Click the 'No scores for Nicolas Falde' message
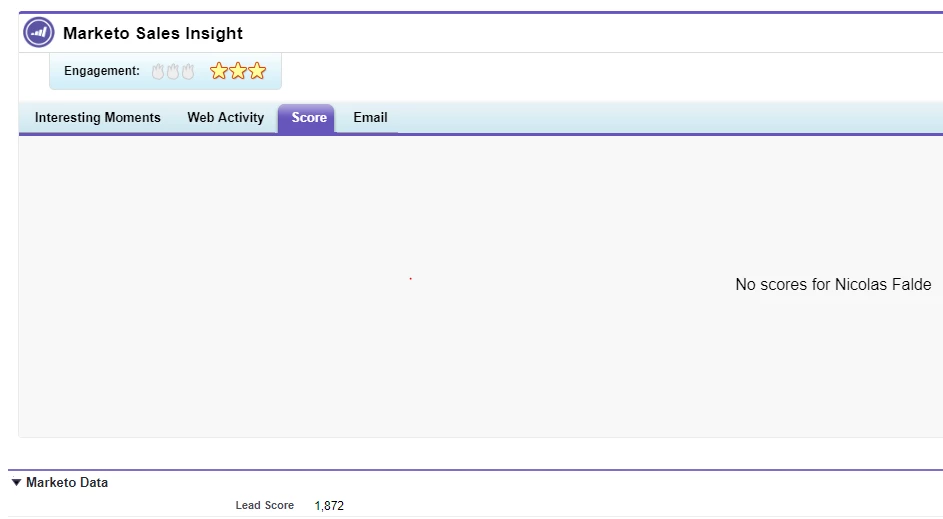The image size is (943, 519). (x=833, y=284)
